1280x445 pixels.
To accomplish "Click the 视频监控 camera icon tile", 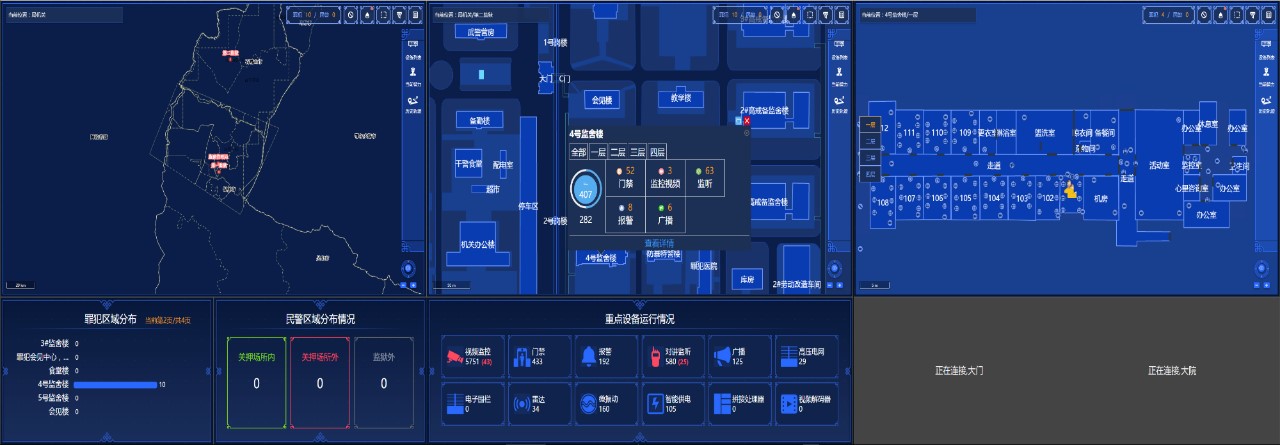I will [455, 356].
